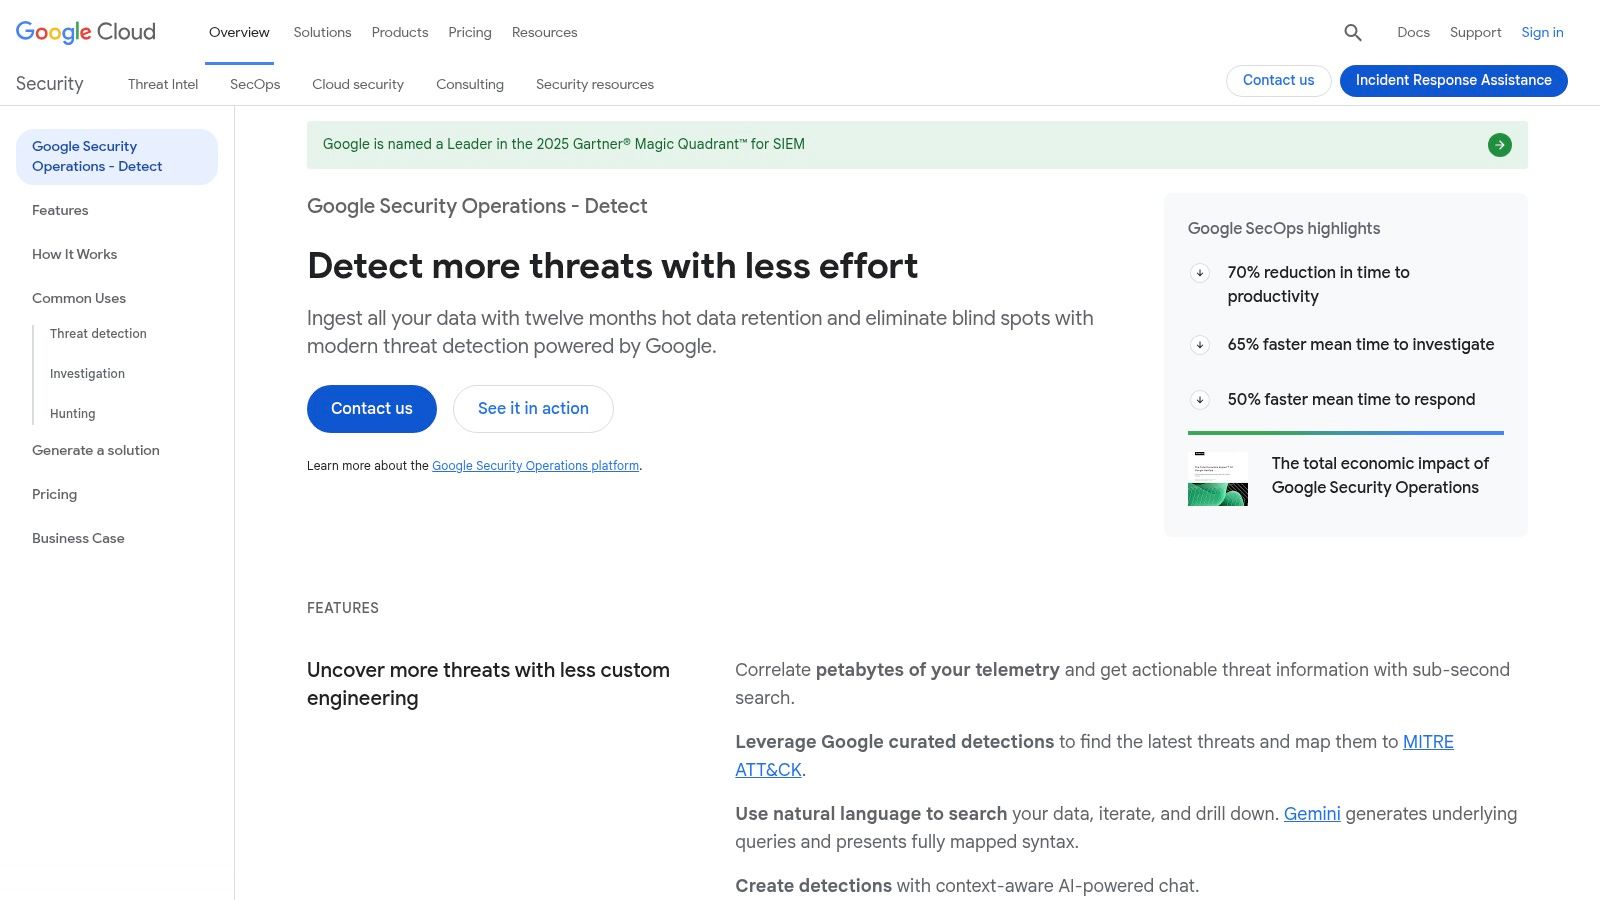Select Investigation sidebar sub-item

pos(87,374)
